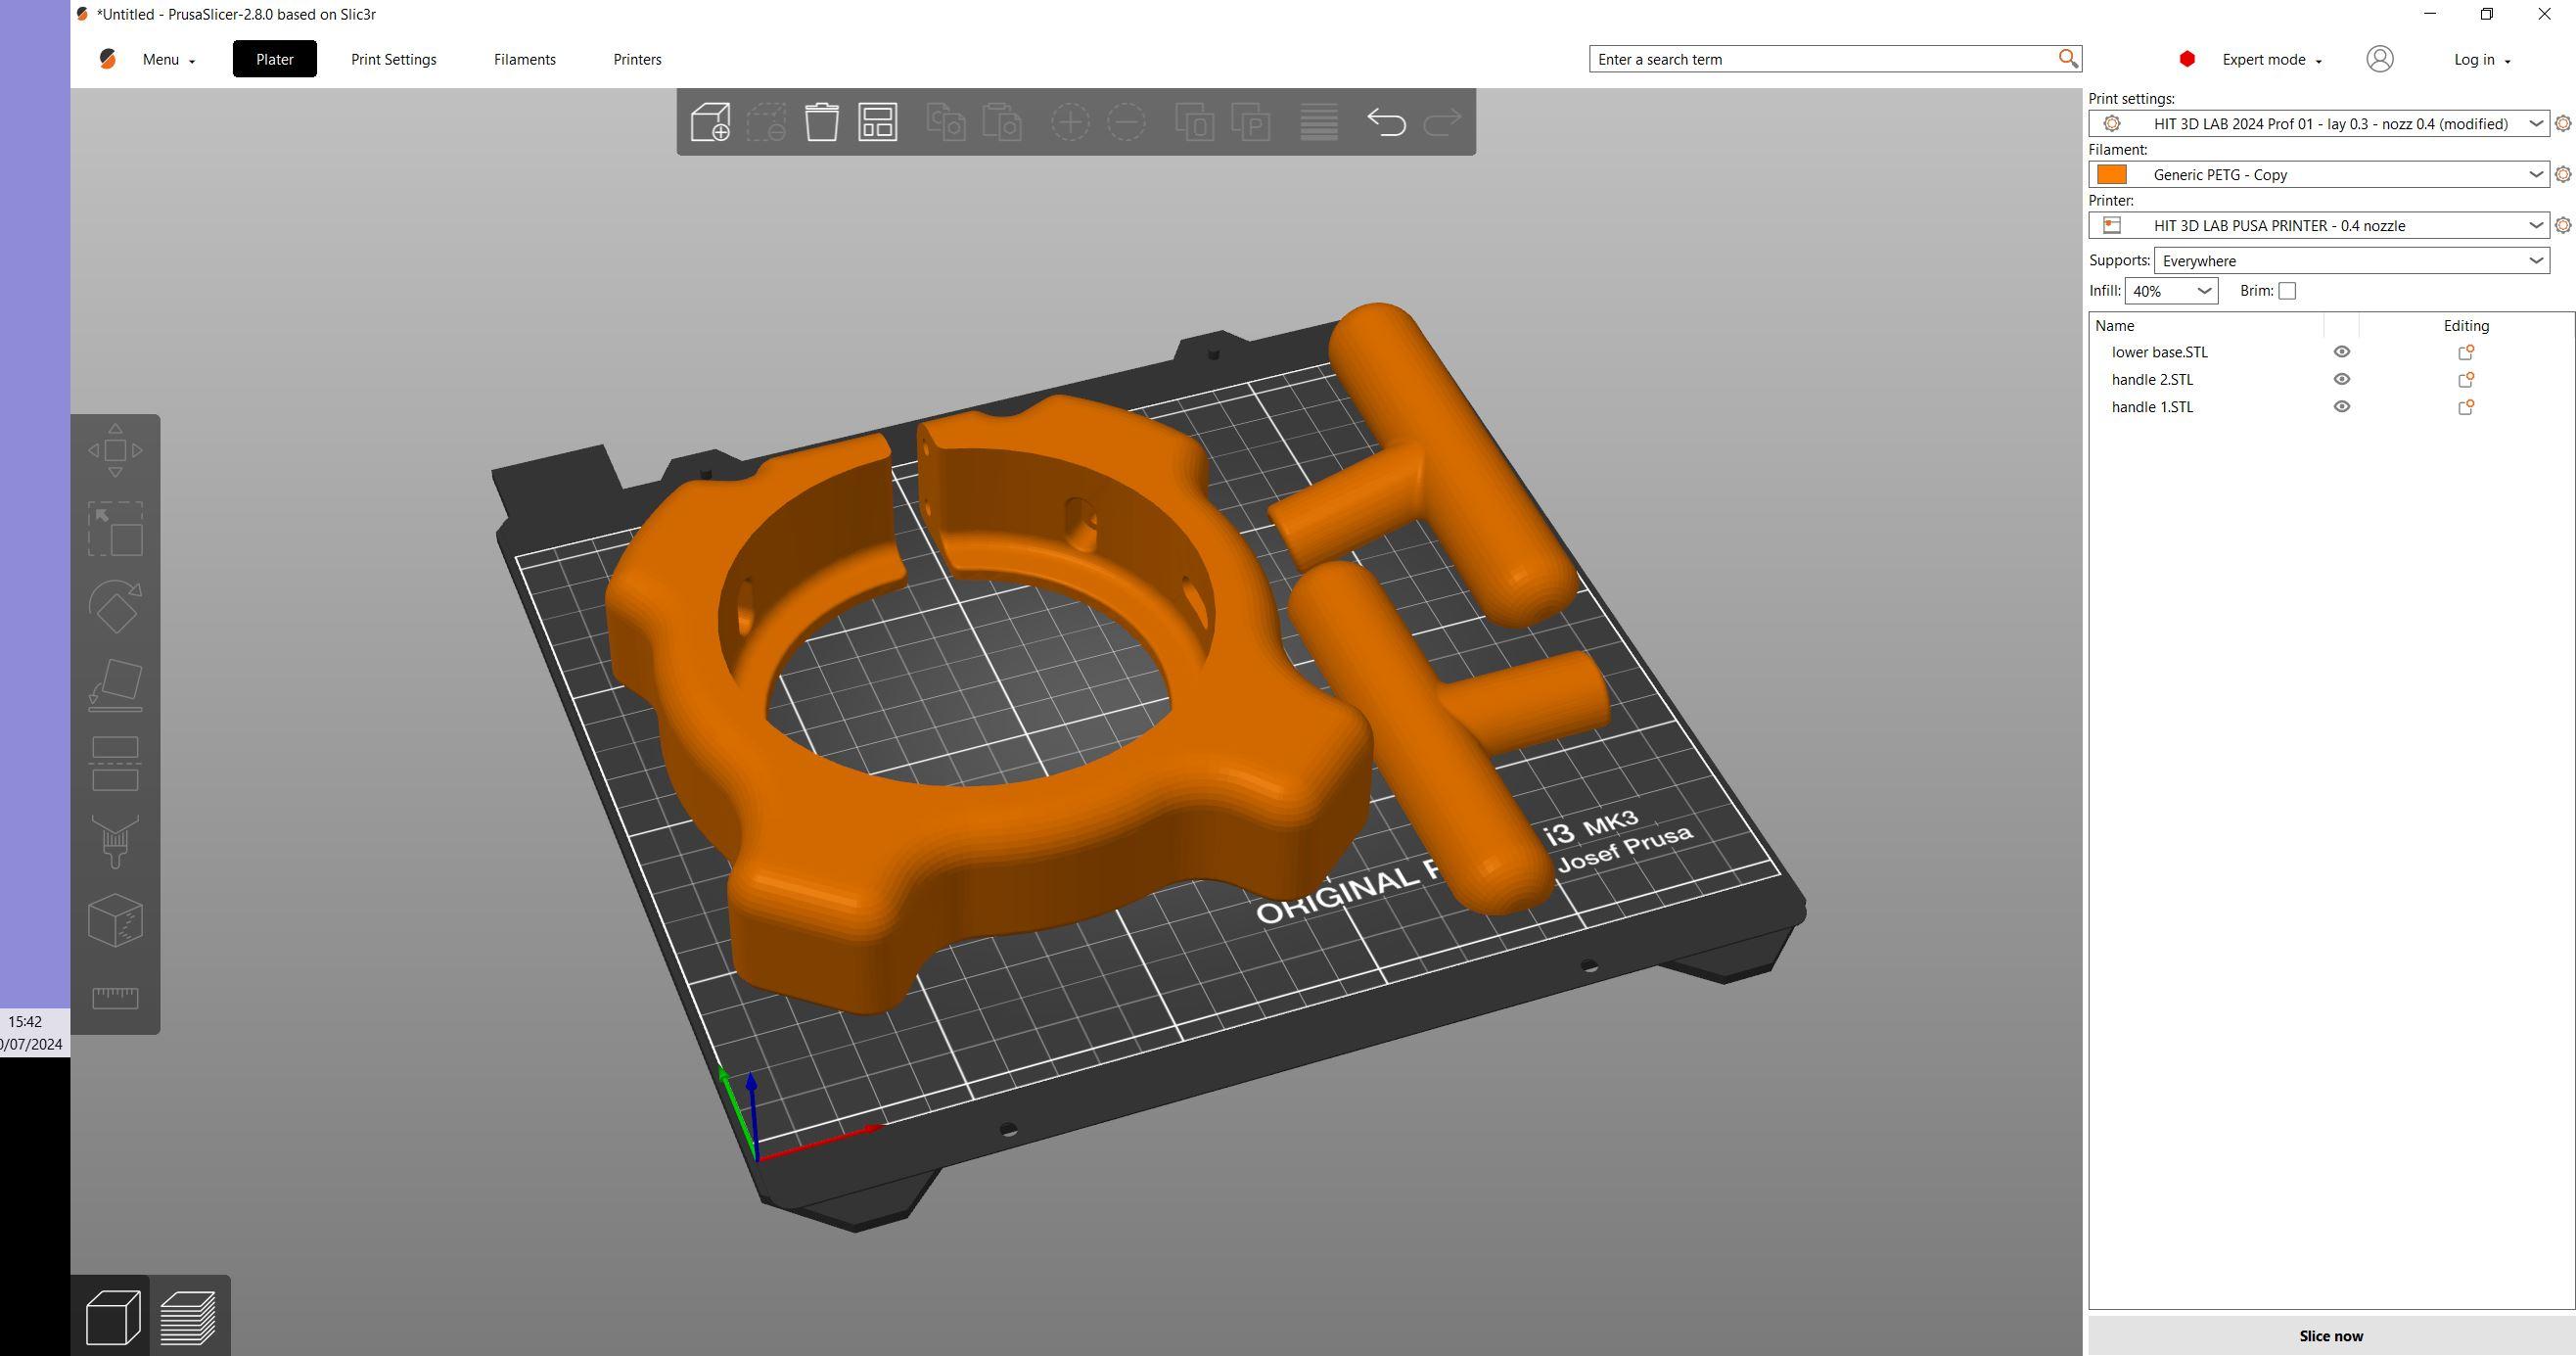Click the system clock showing 15:42
This screenshot has height=1356, width=2576.
point(25,1021)
